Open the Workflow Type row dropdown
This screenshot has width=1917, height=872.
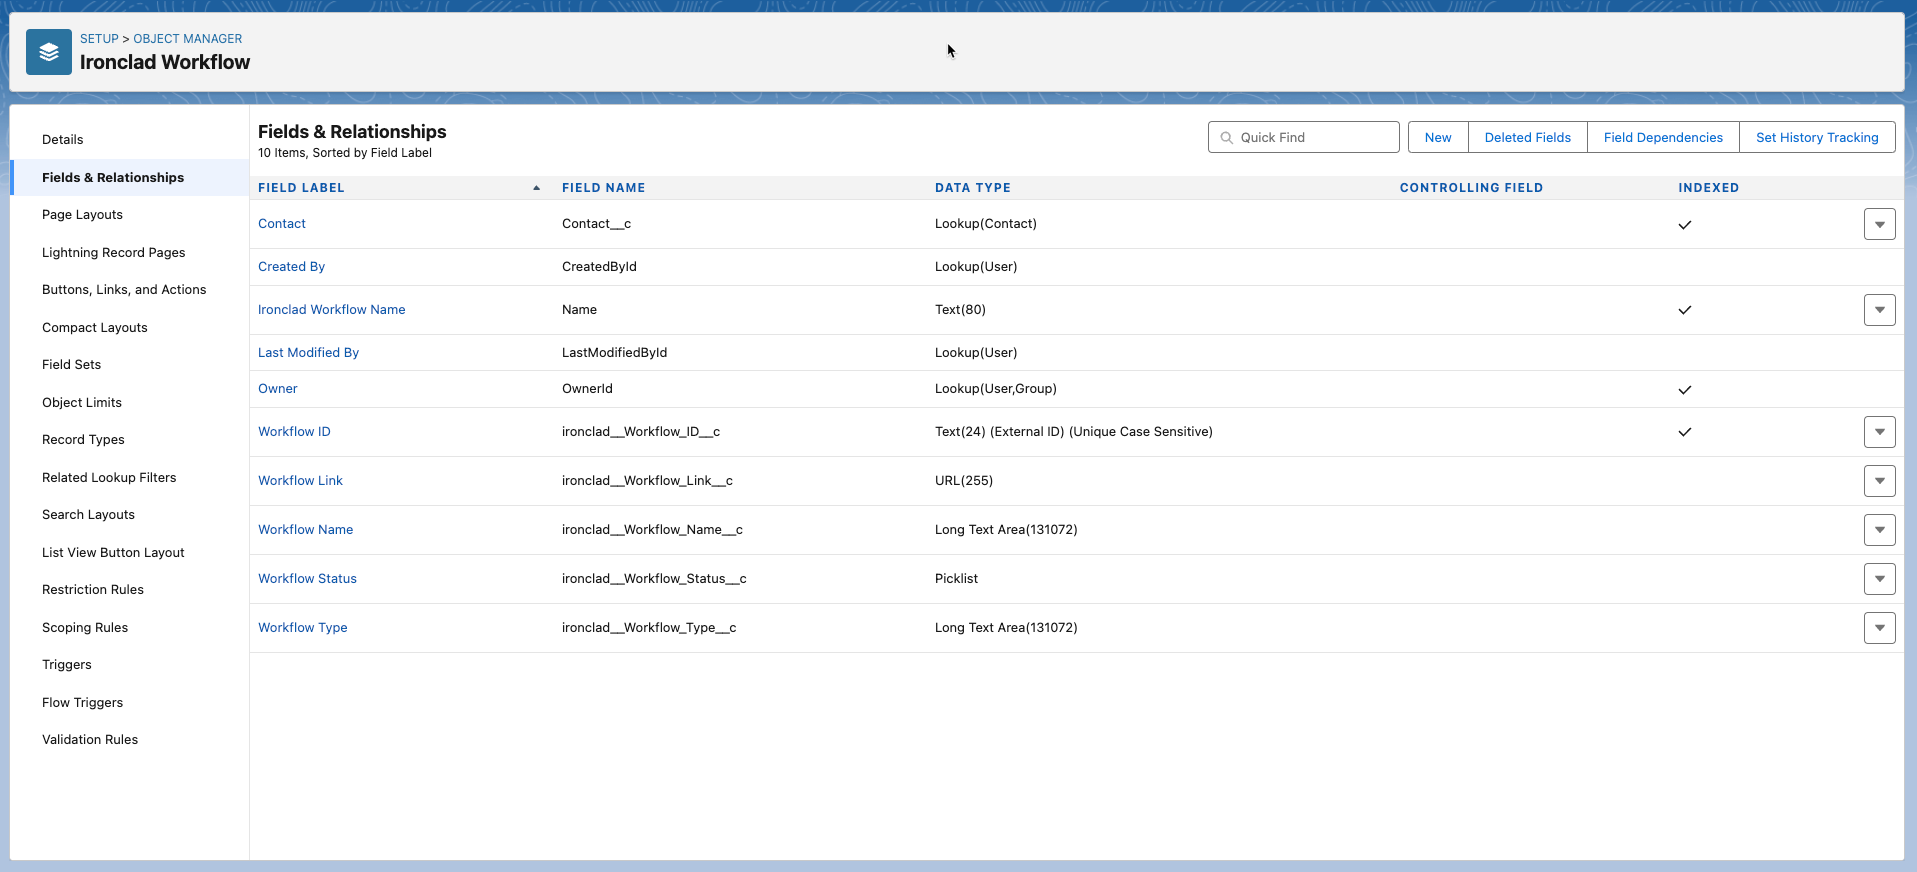[x=1880, y=628]
